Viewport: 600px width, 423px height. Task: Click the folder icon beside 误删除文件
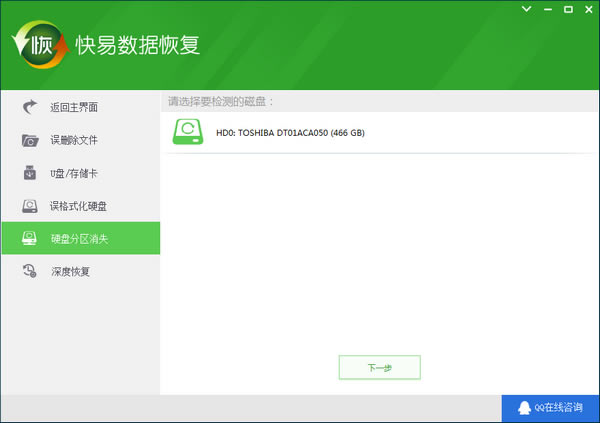tap(30, 140)
